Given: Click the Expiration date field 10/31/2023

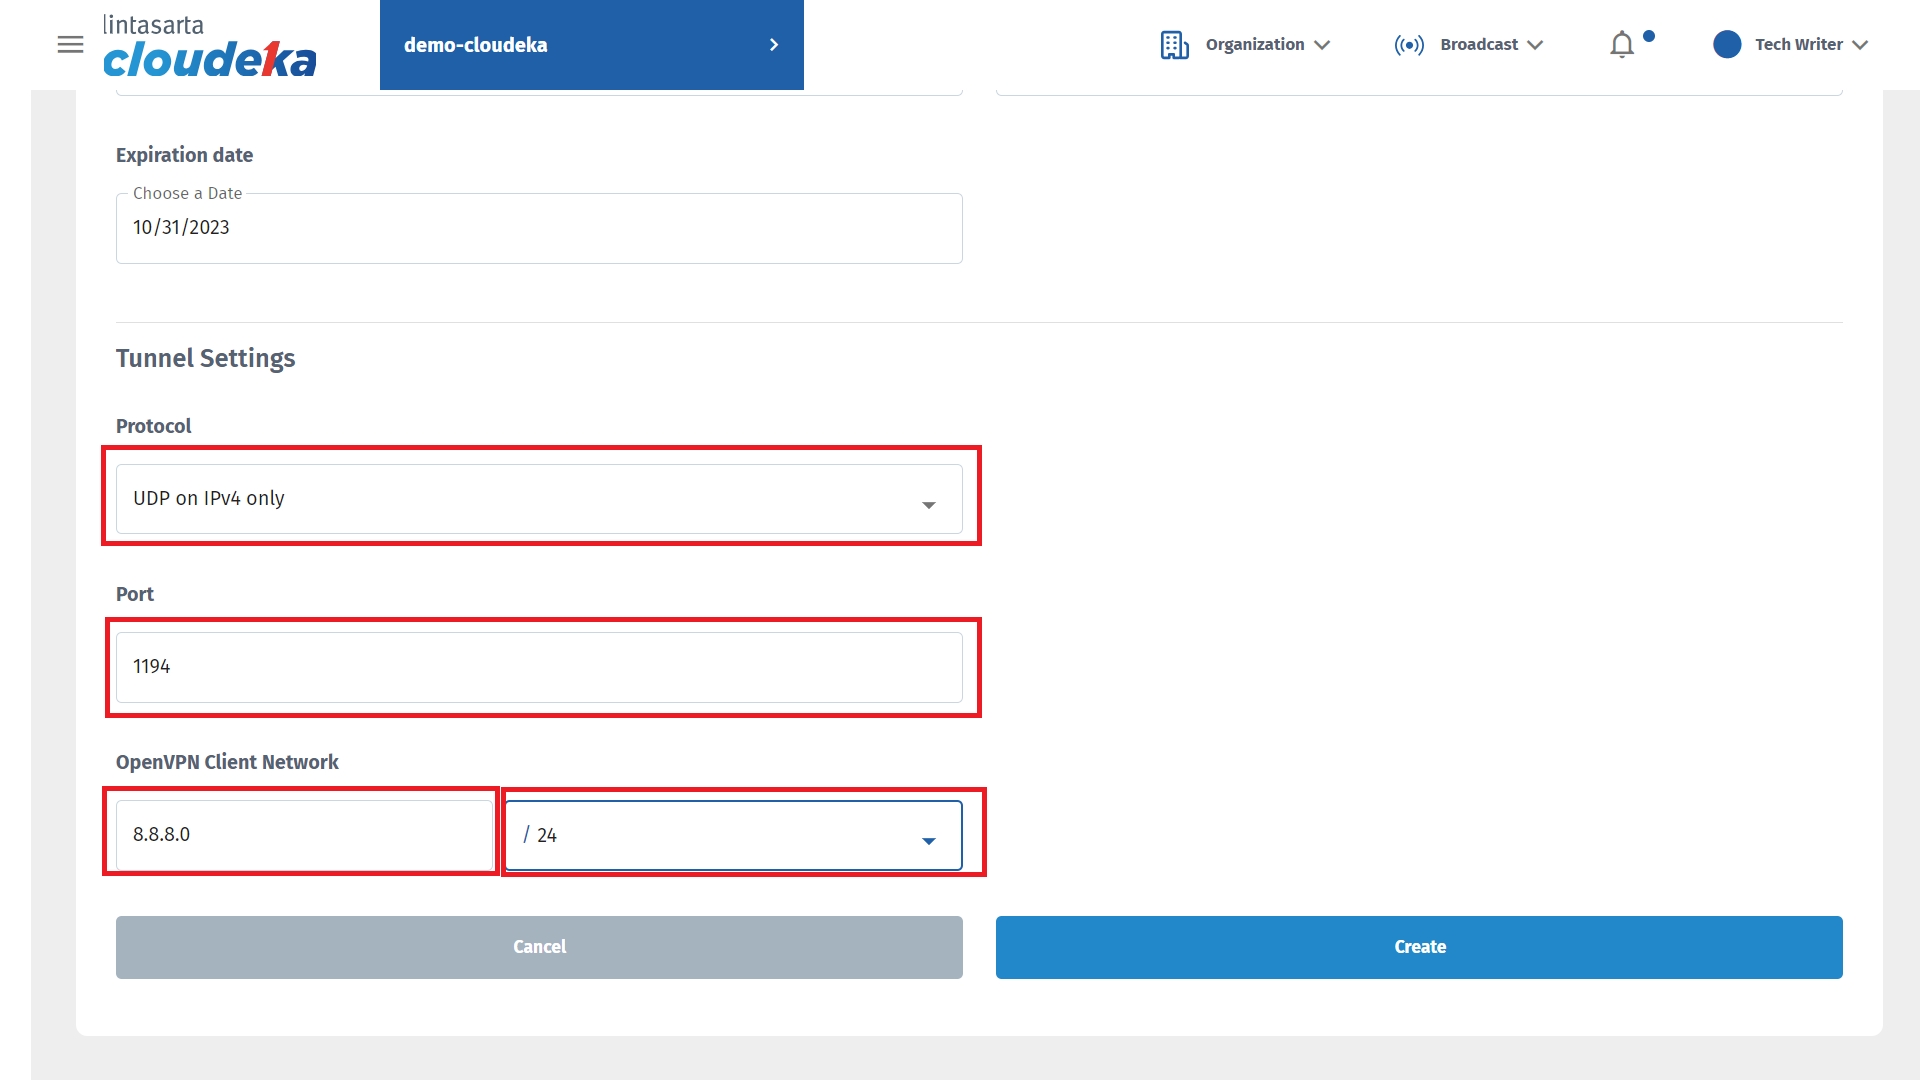Looking at the screenshot, I should point(539,229).
